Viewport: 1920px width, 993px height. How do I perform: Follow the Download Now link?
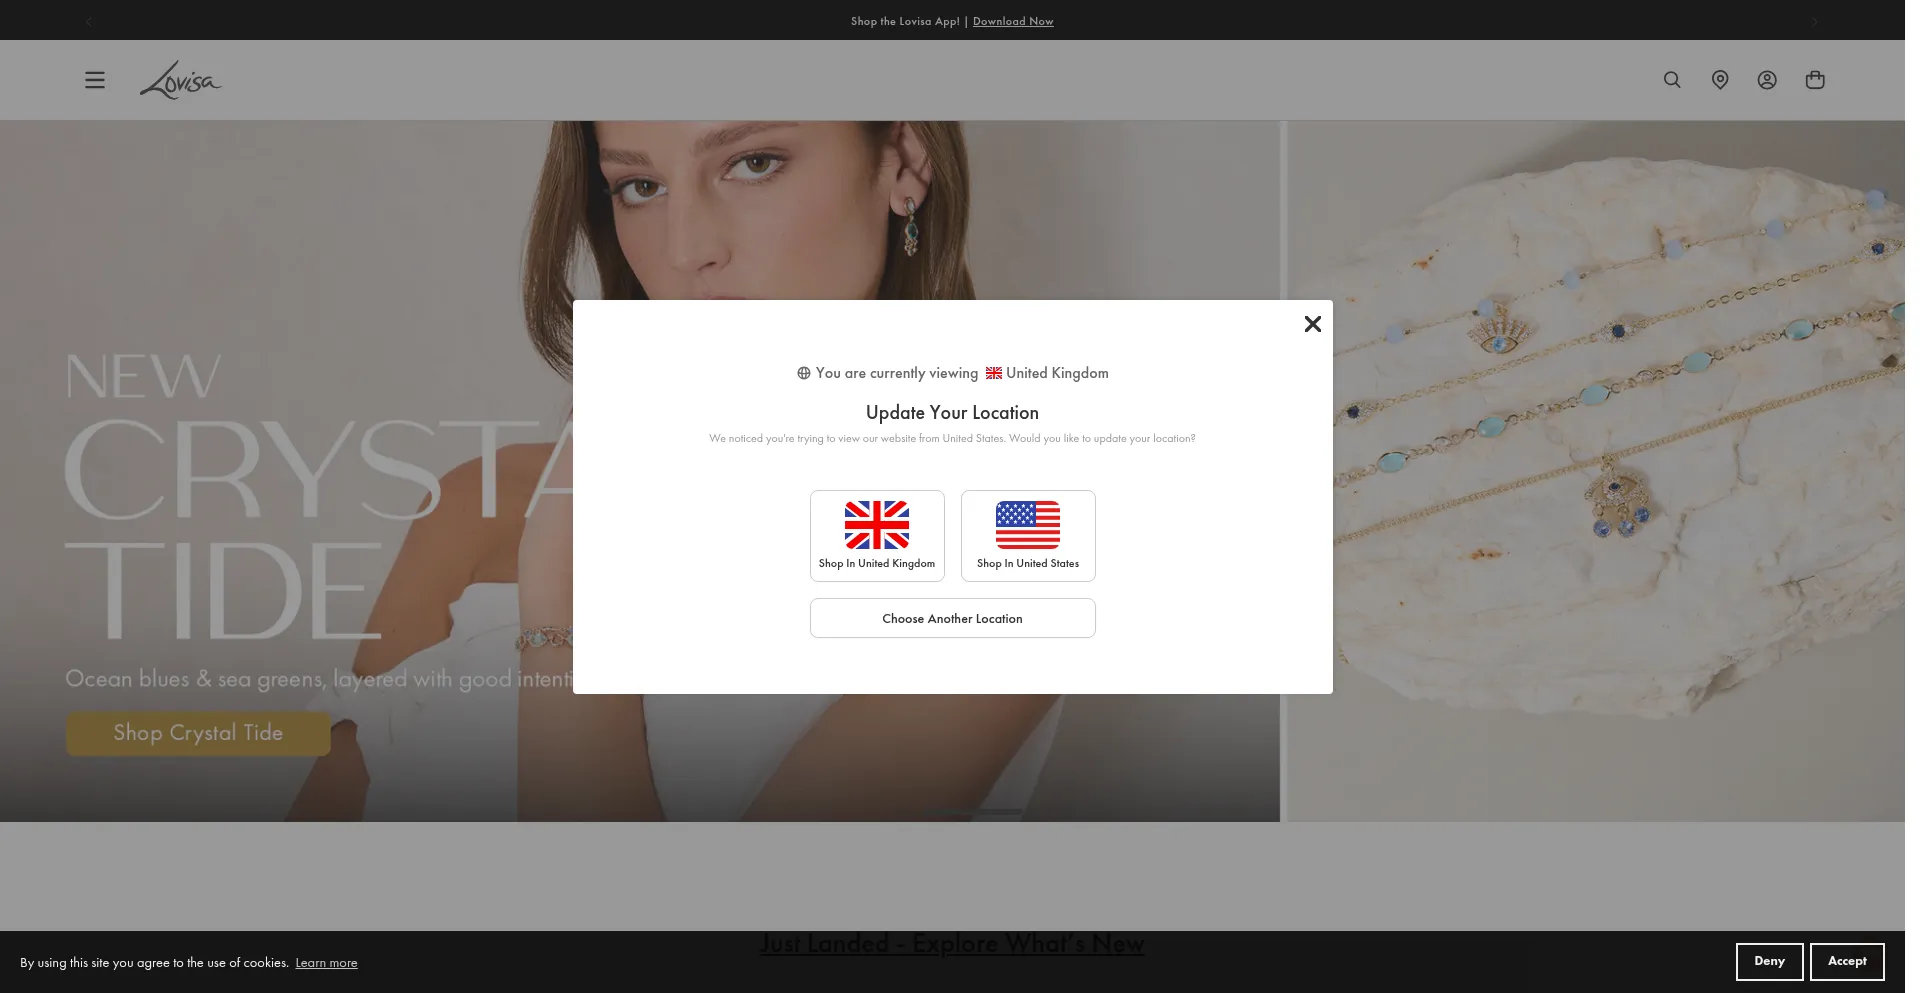pos(1013,21)
